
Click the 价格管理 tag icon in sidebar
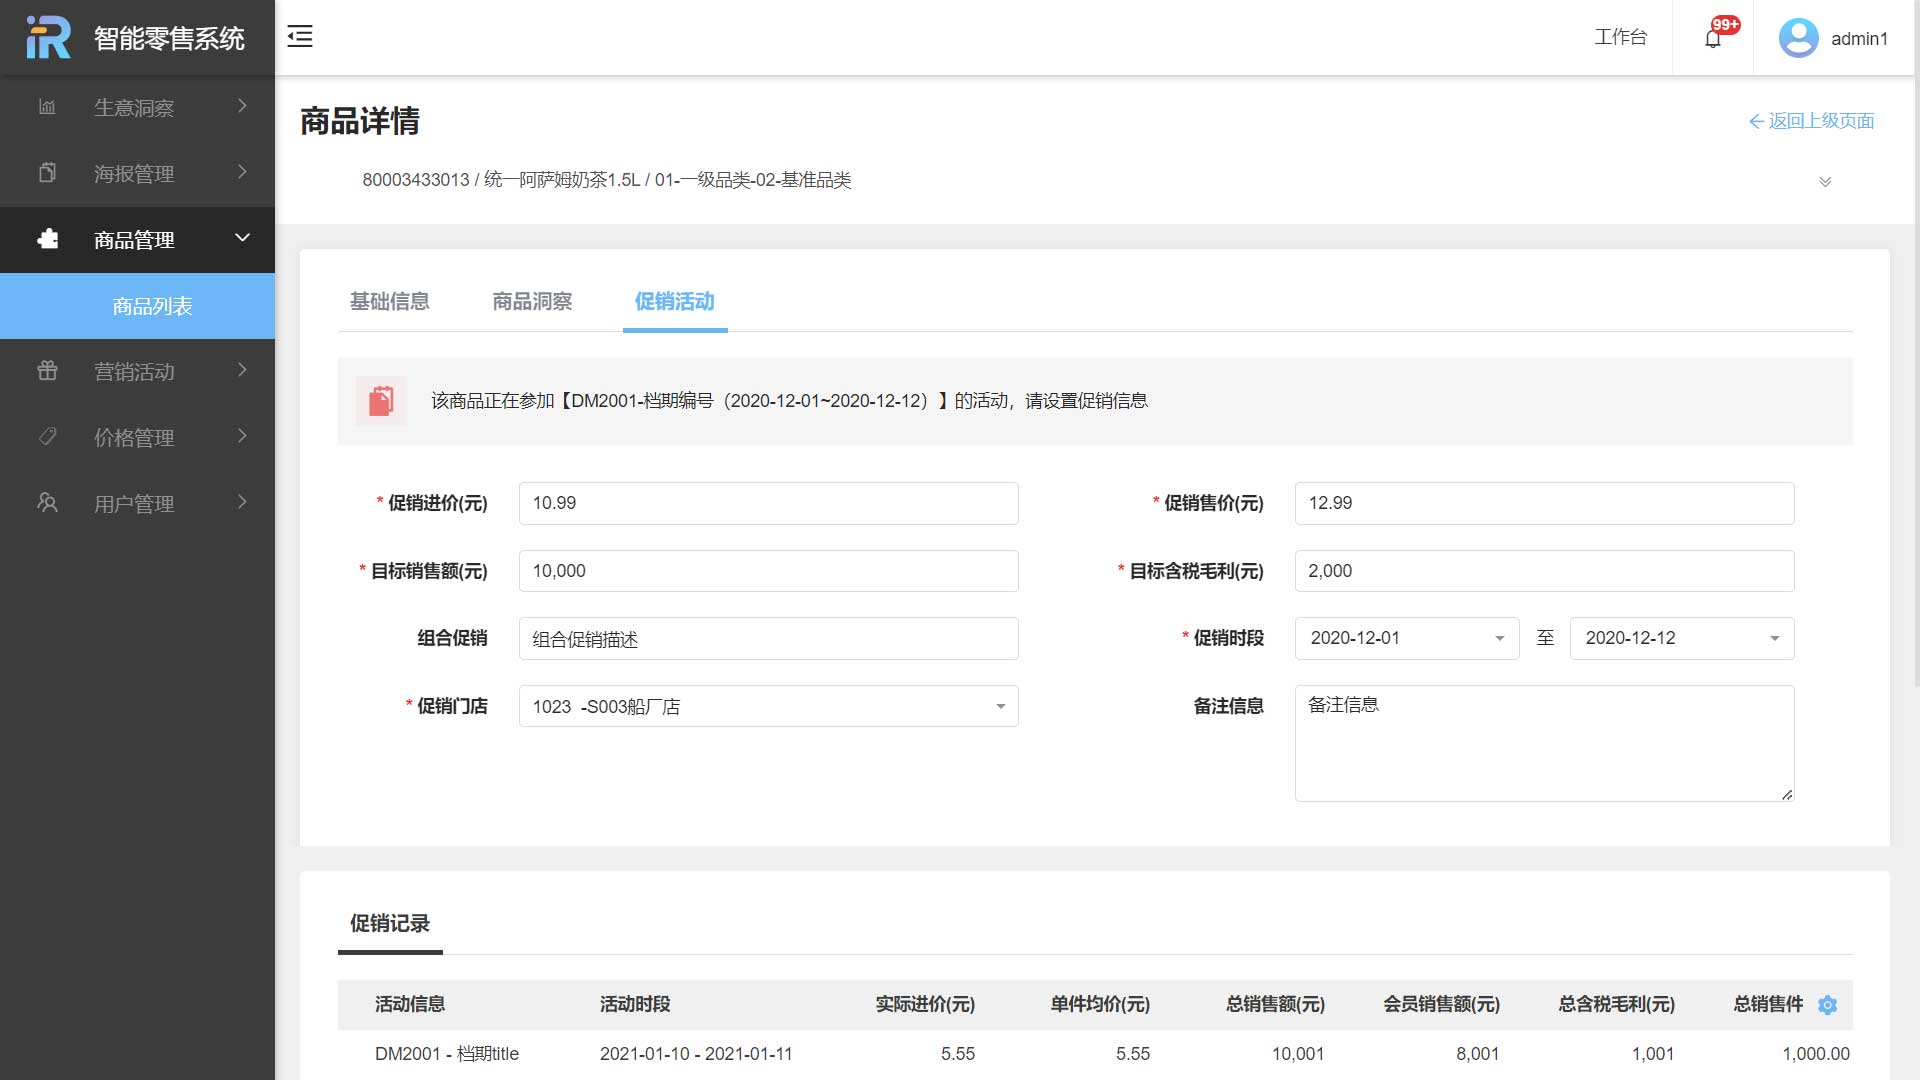click(47, 437)
